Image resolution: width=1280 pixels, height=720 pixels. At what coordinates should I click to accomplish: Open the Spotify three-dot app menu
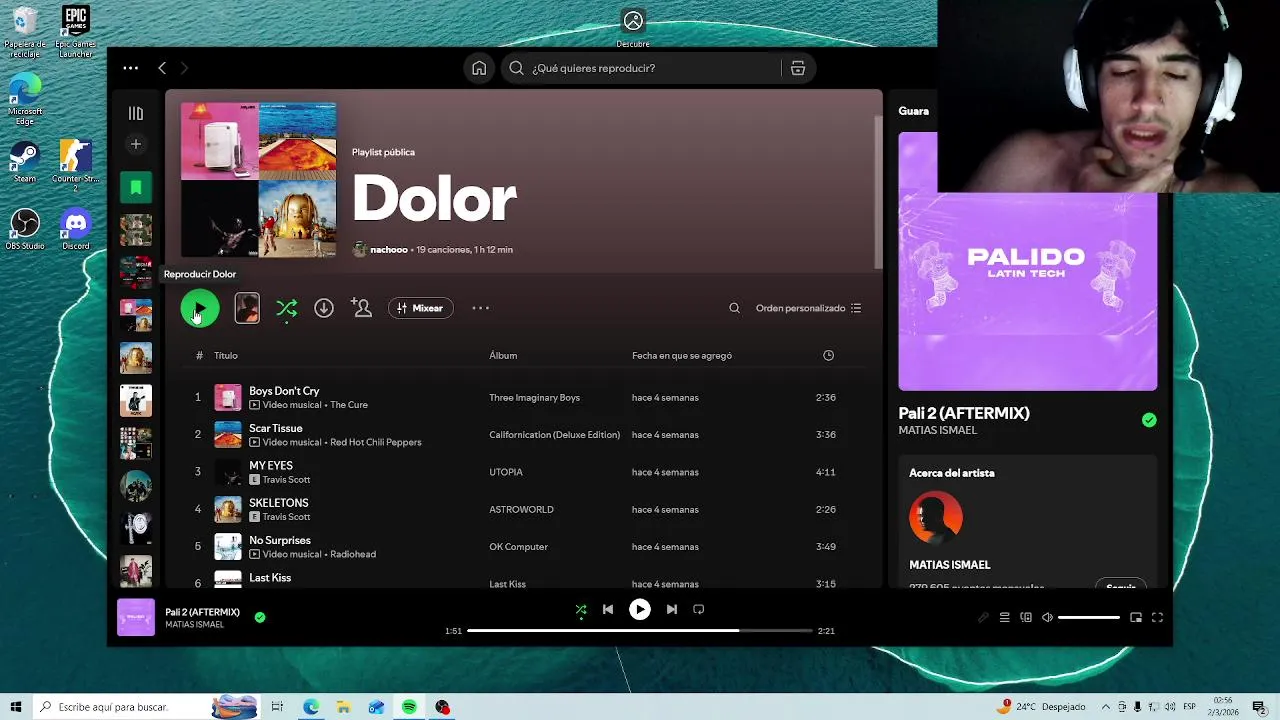pos(131,68)
